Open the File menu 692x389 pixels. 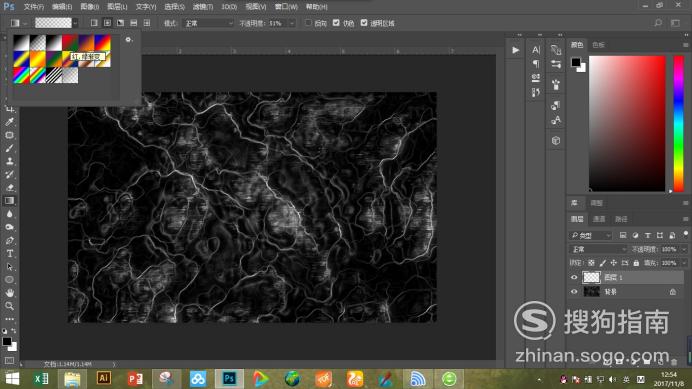tap(34, 7)
